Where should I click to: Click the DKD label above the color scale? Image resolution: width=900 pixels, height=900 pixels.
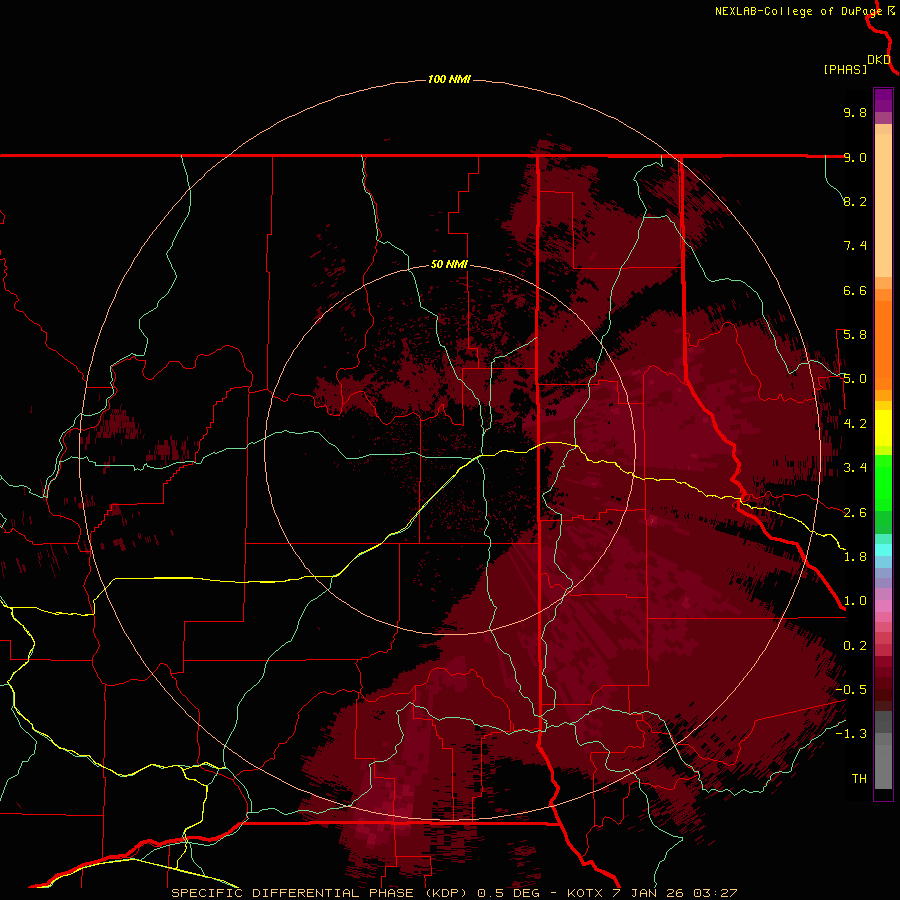[x=879, y=59]
